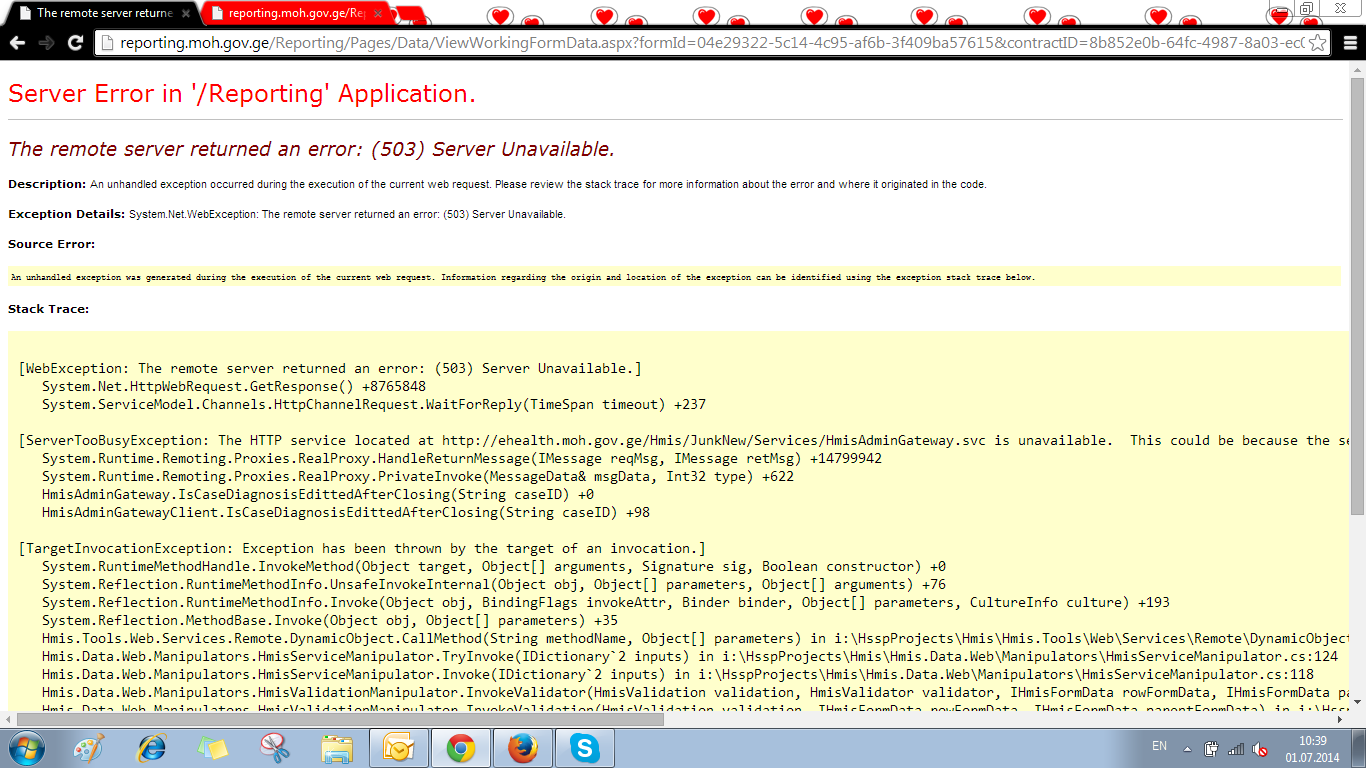1366x768 pixels.
Task: Switch to 'The remote server returne' tab
Action: [x=100, y=13]
